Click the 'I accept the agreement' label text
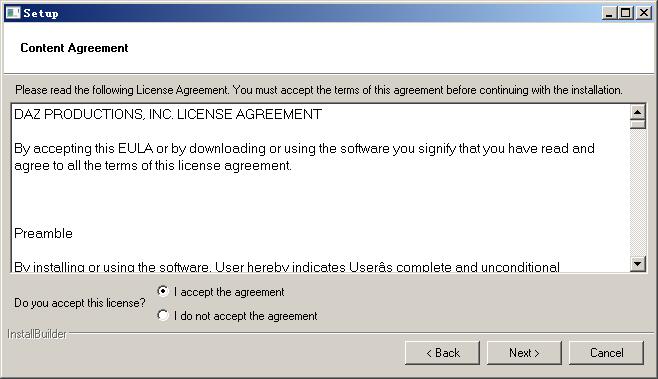 click(x=229, y=292)
